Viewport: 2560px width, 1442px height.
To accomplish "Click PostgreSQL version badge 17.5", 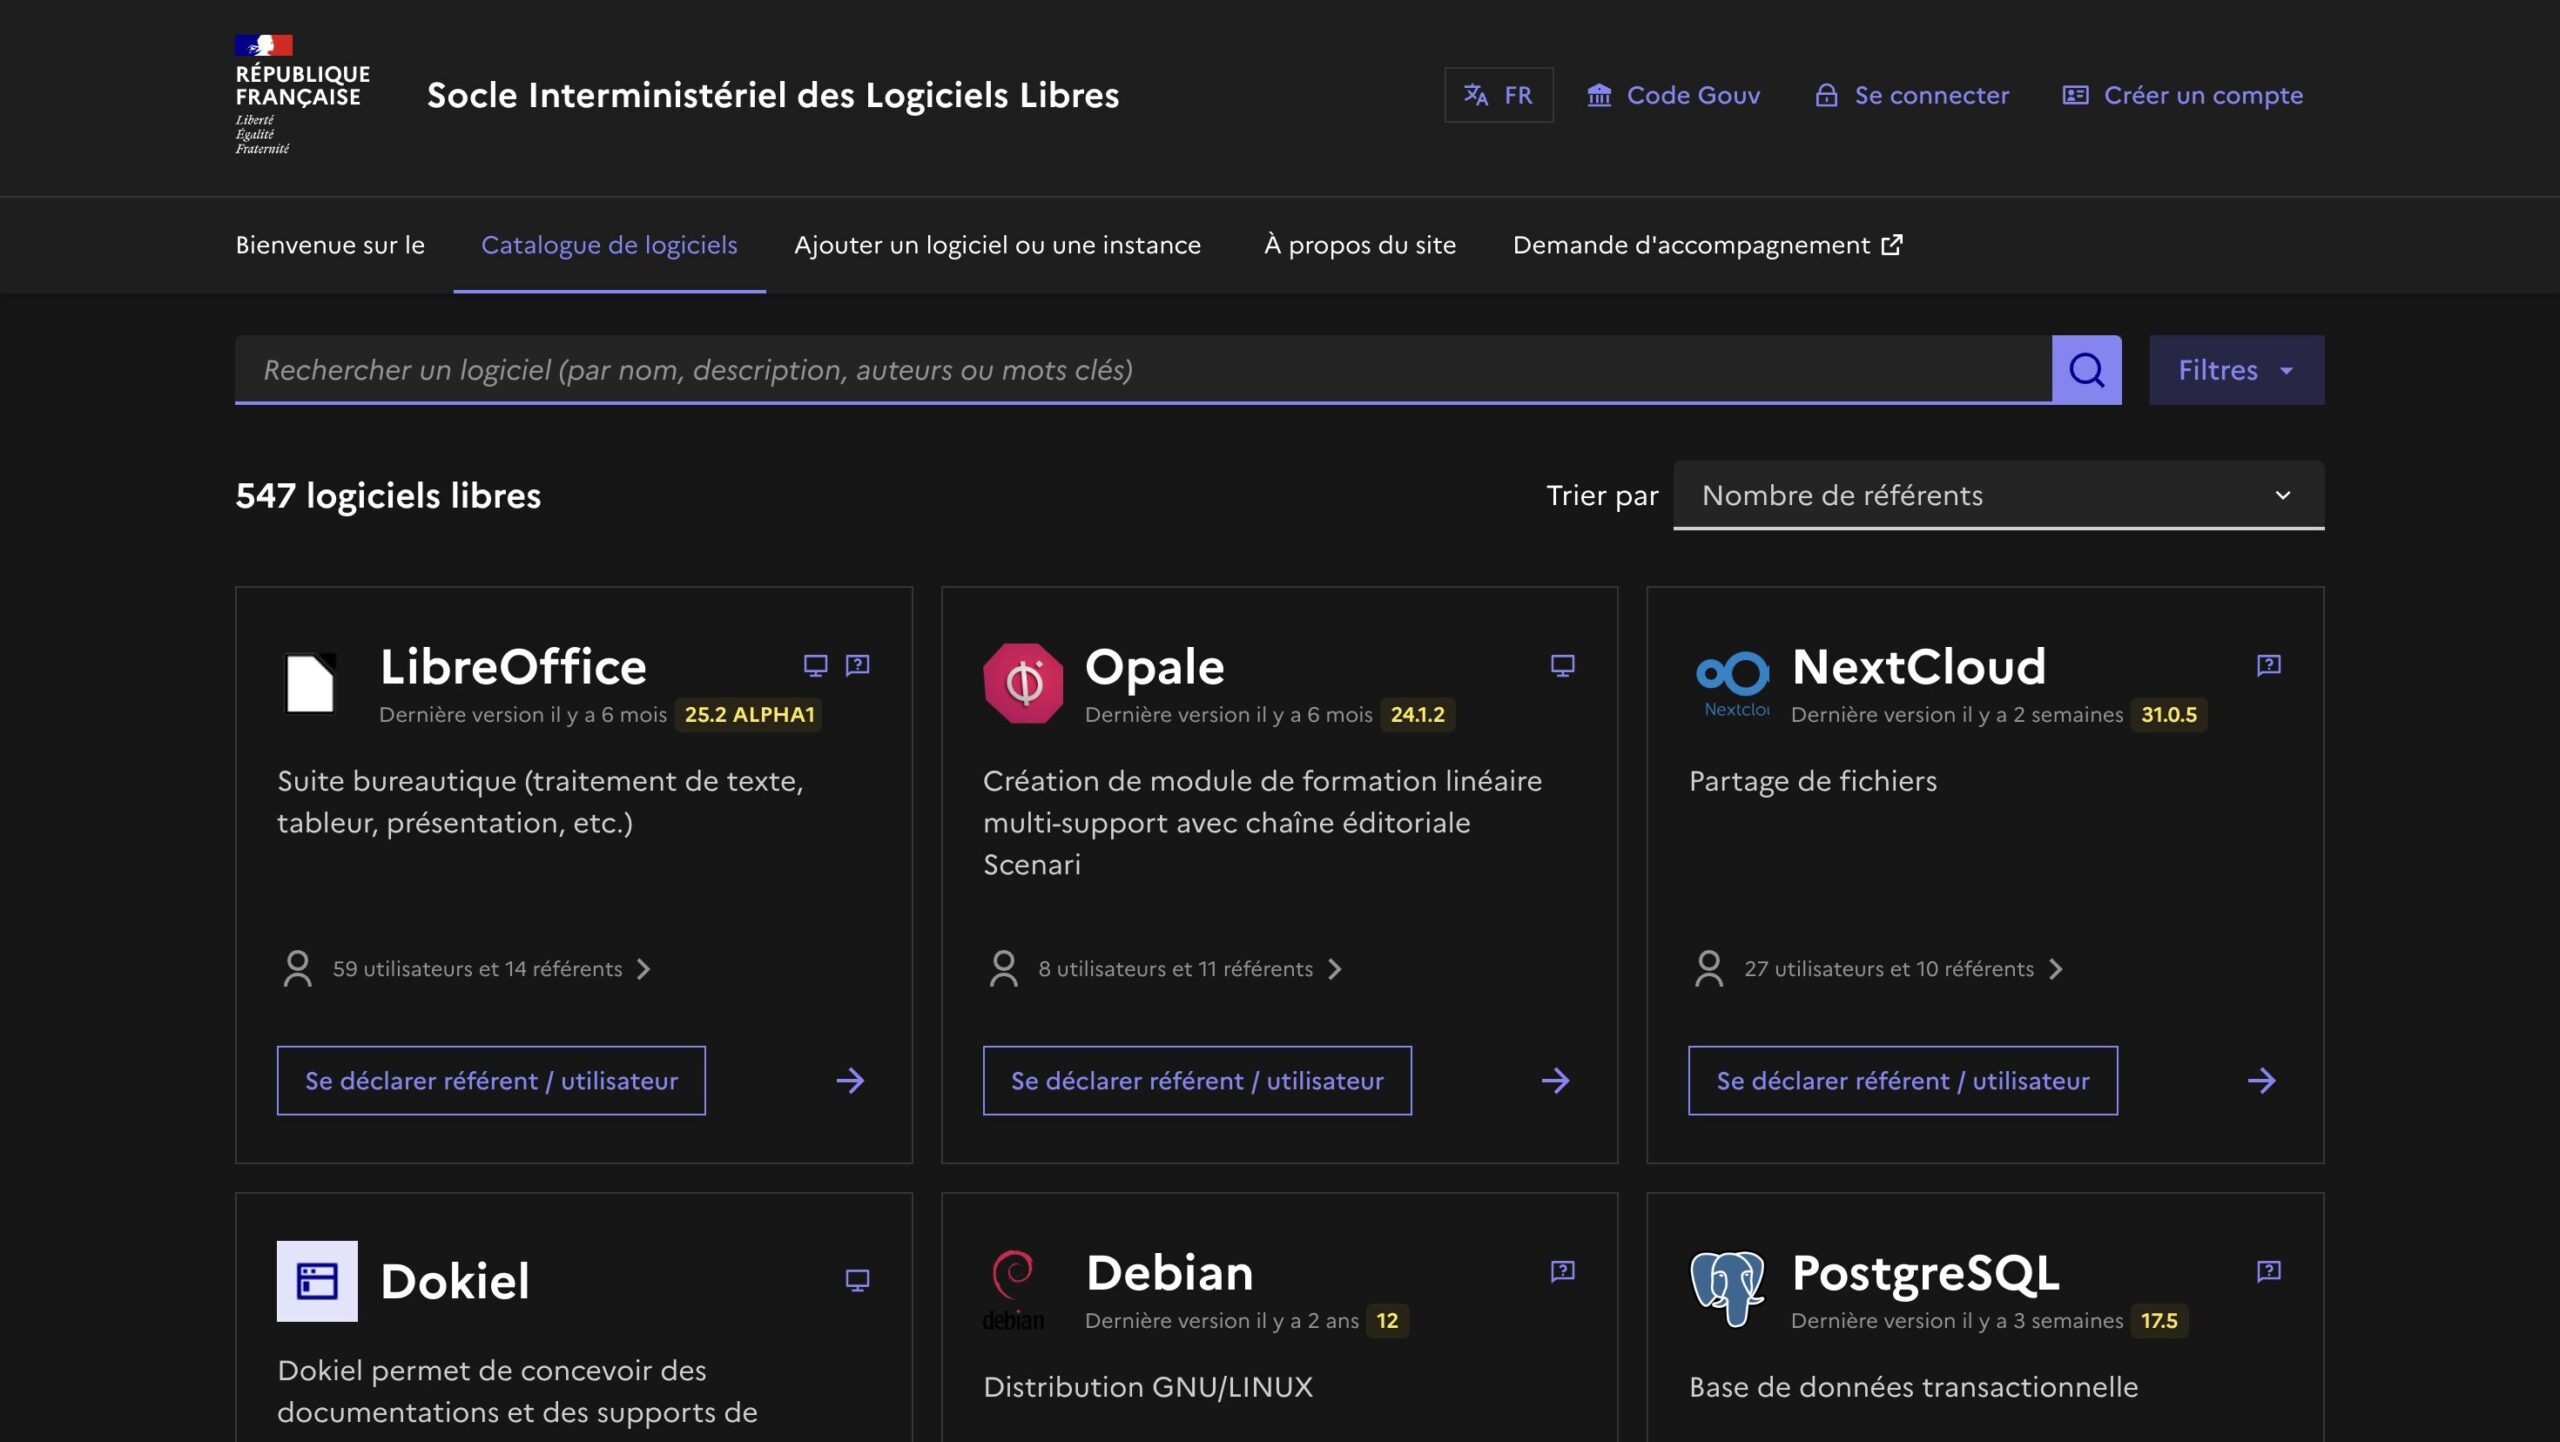I will (x=2159, y=1320).
